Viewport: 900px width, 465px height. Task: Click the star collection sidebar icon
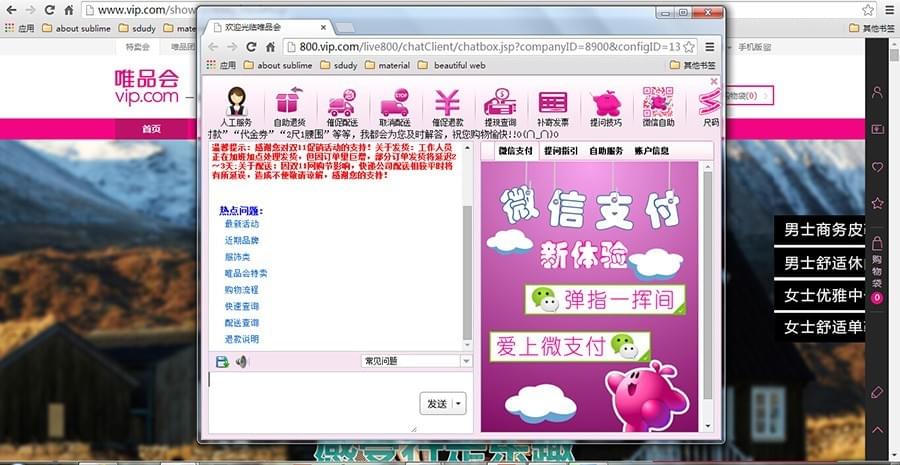877,203
